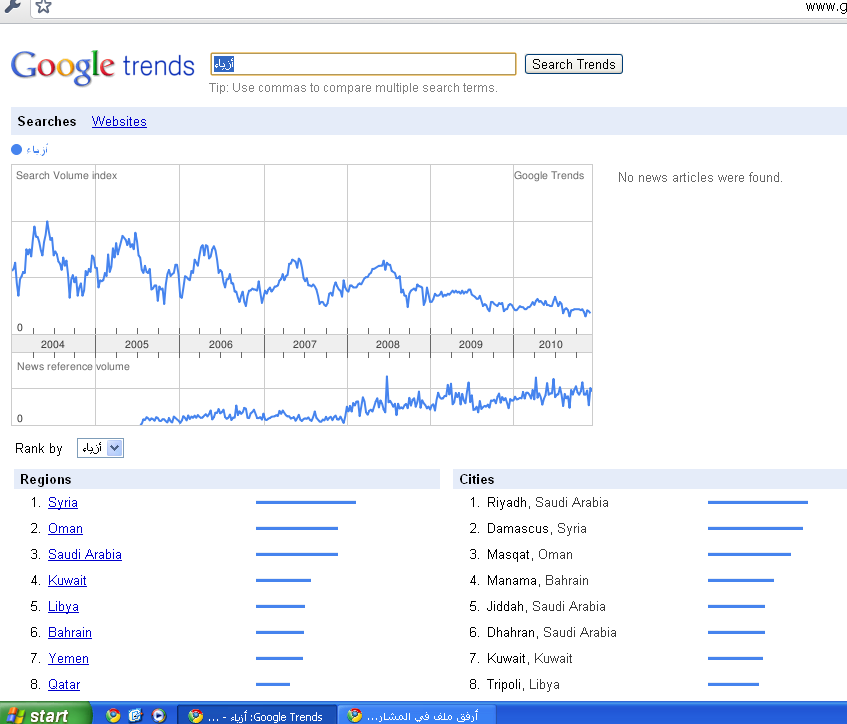Click the middle Quick Launch icon

coord(135,715)
